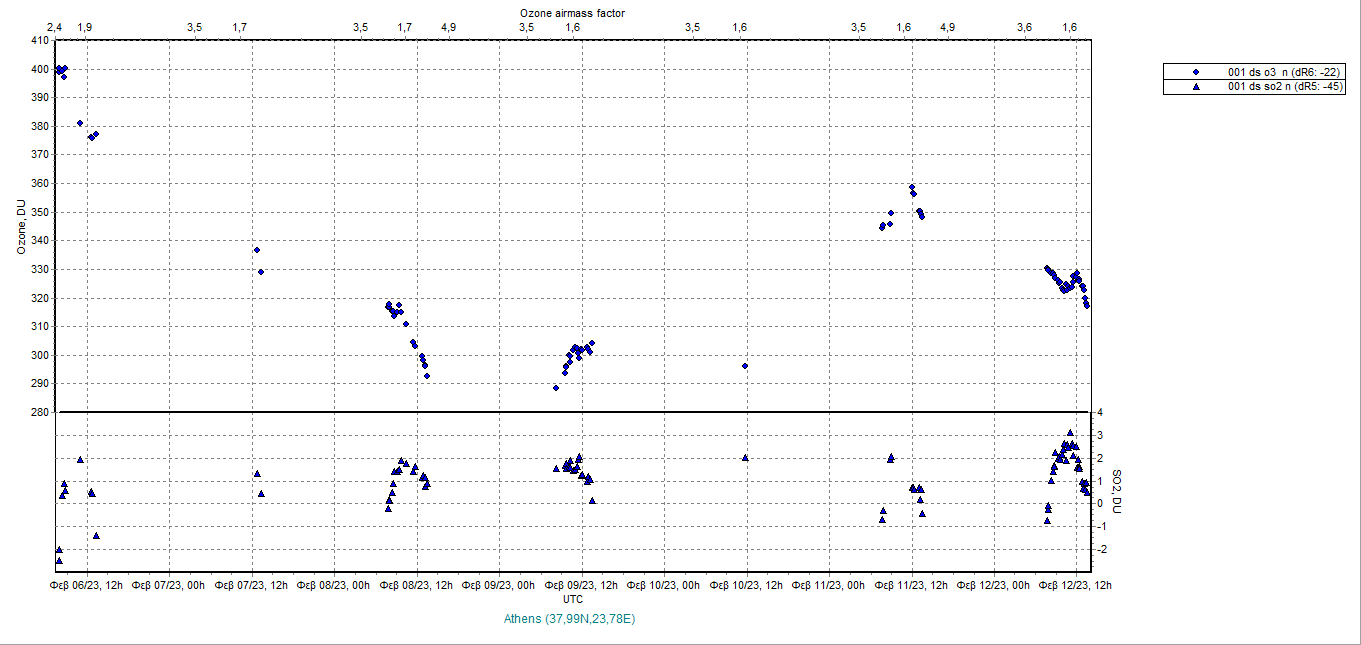The height and width of the screenshot is (645, 1361).
Task: Click the 'Φεβ 12/23, 12h' time axis label
Action: point(1079,585)
